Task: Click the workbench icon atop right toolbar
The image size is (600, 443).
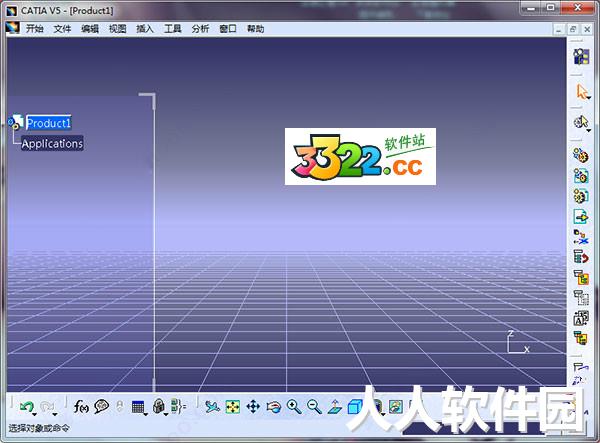Action: click(x=581, y=56)
